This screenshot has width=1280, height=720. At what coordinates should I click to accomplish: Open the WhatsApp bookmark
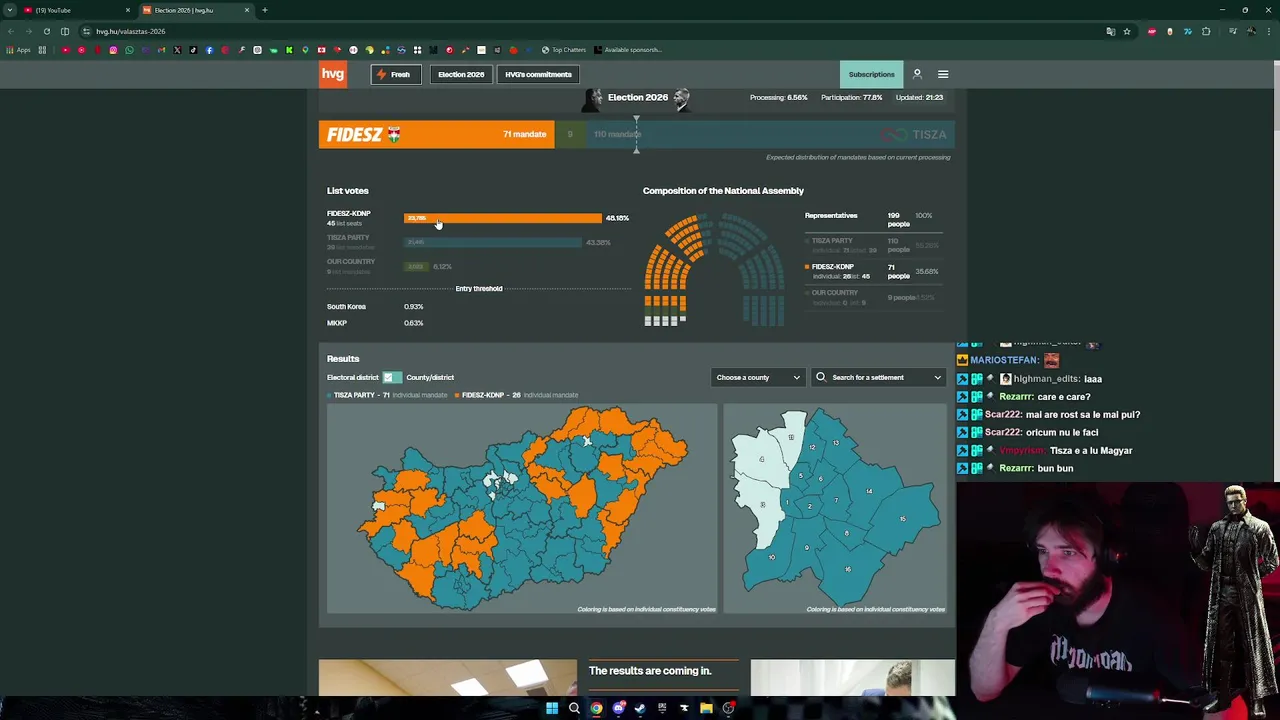(129, 50)
